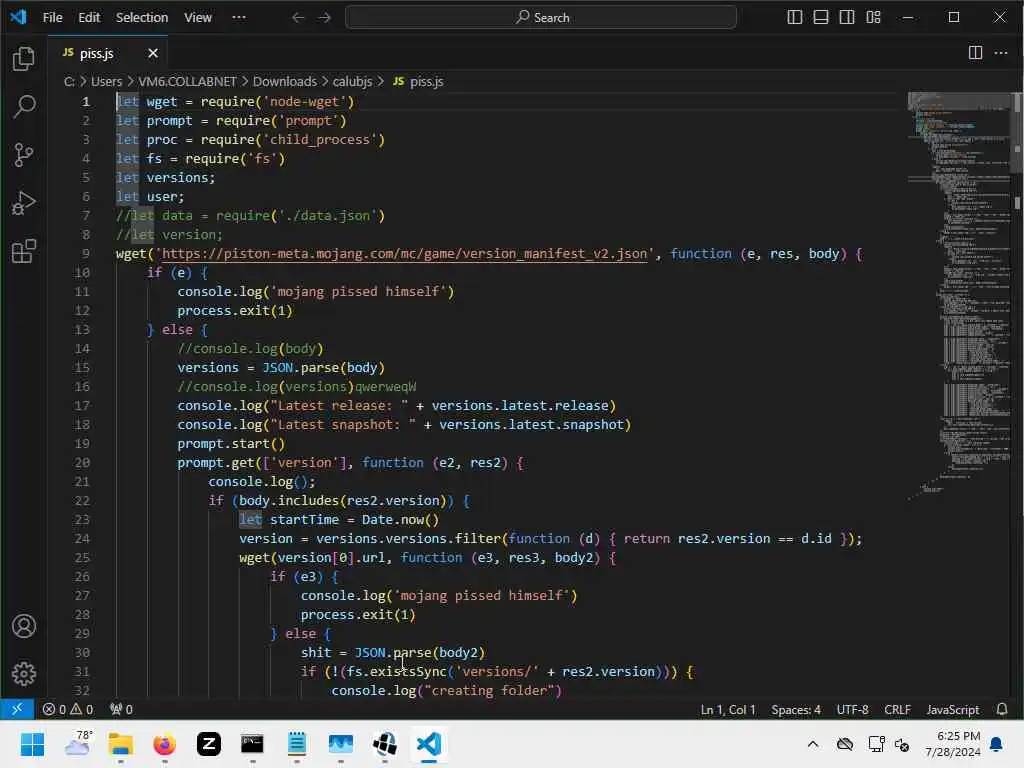Open the remote window indicator
The image size is (1024, 768).
(17, 709)
